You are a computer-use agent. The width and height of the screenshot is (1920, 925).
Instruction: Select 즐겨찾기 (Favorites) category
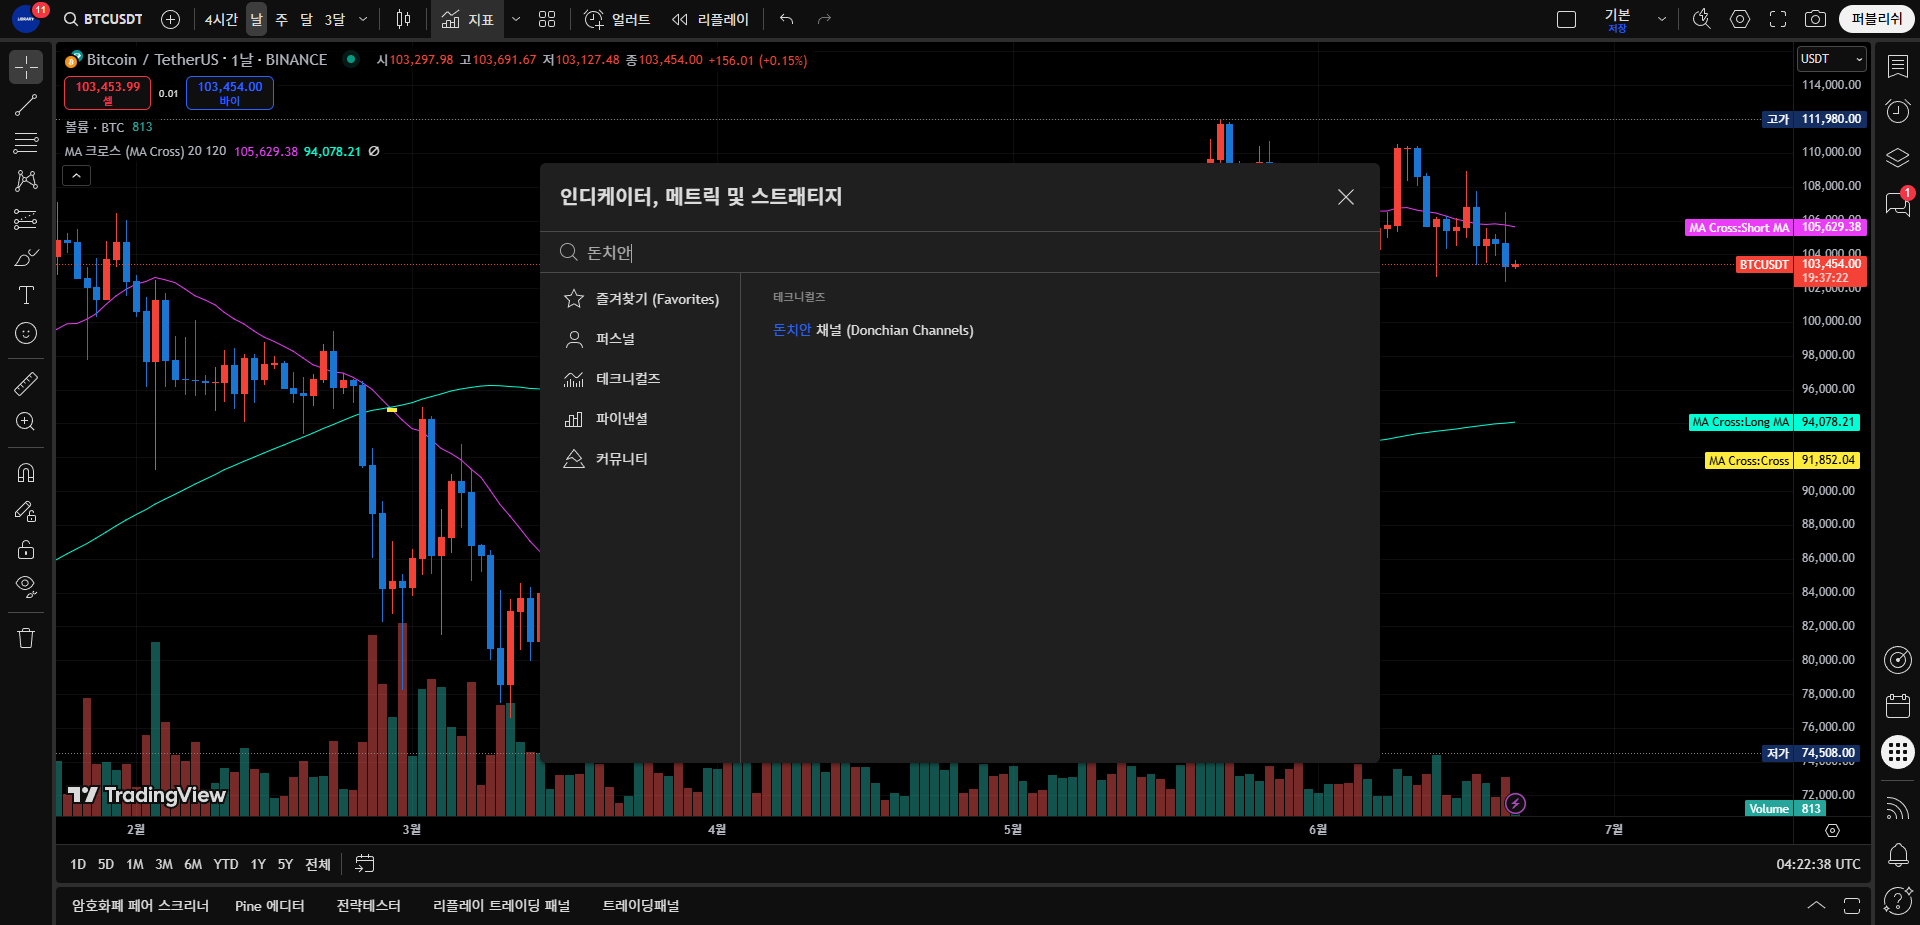coord(641,299)
